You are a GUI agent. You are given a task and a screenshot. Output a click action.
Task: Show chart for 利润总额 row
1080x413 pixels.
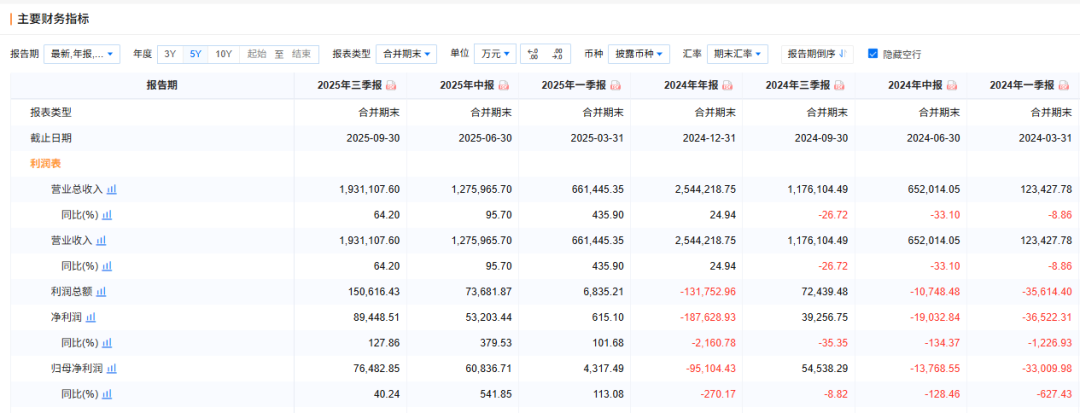(101, 292)
